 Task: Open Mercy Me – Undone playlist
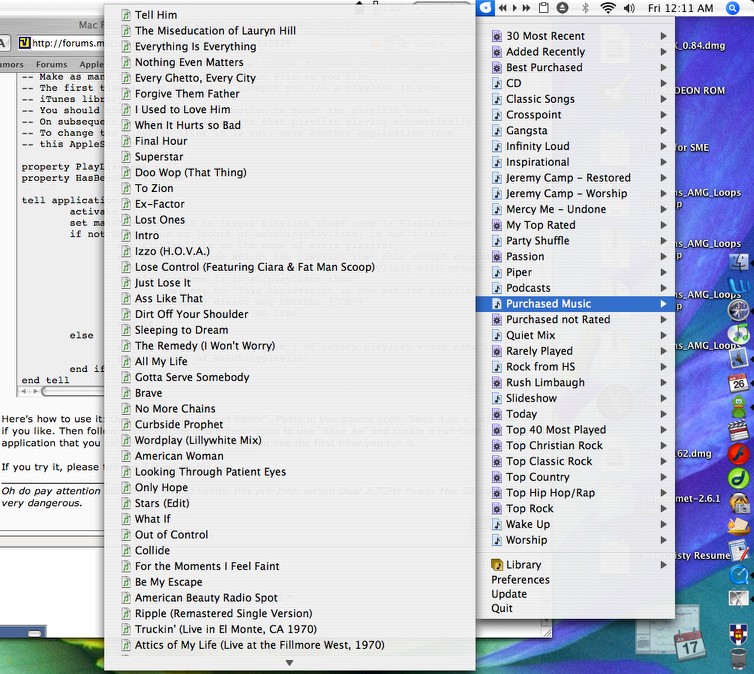[x=576, y=210]
